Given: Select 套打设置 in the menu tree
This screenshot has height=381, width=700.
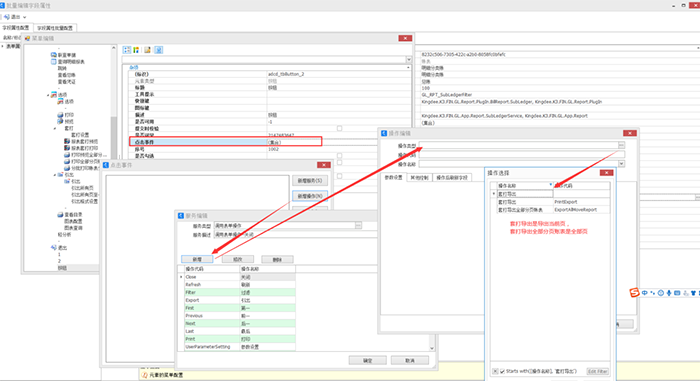Looking at the screenshot, I should (80, 135).
